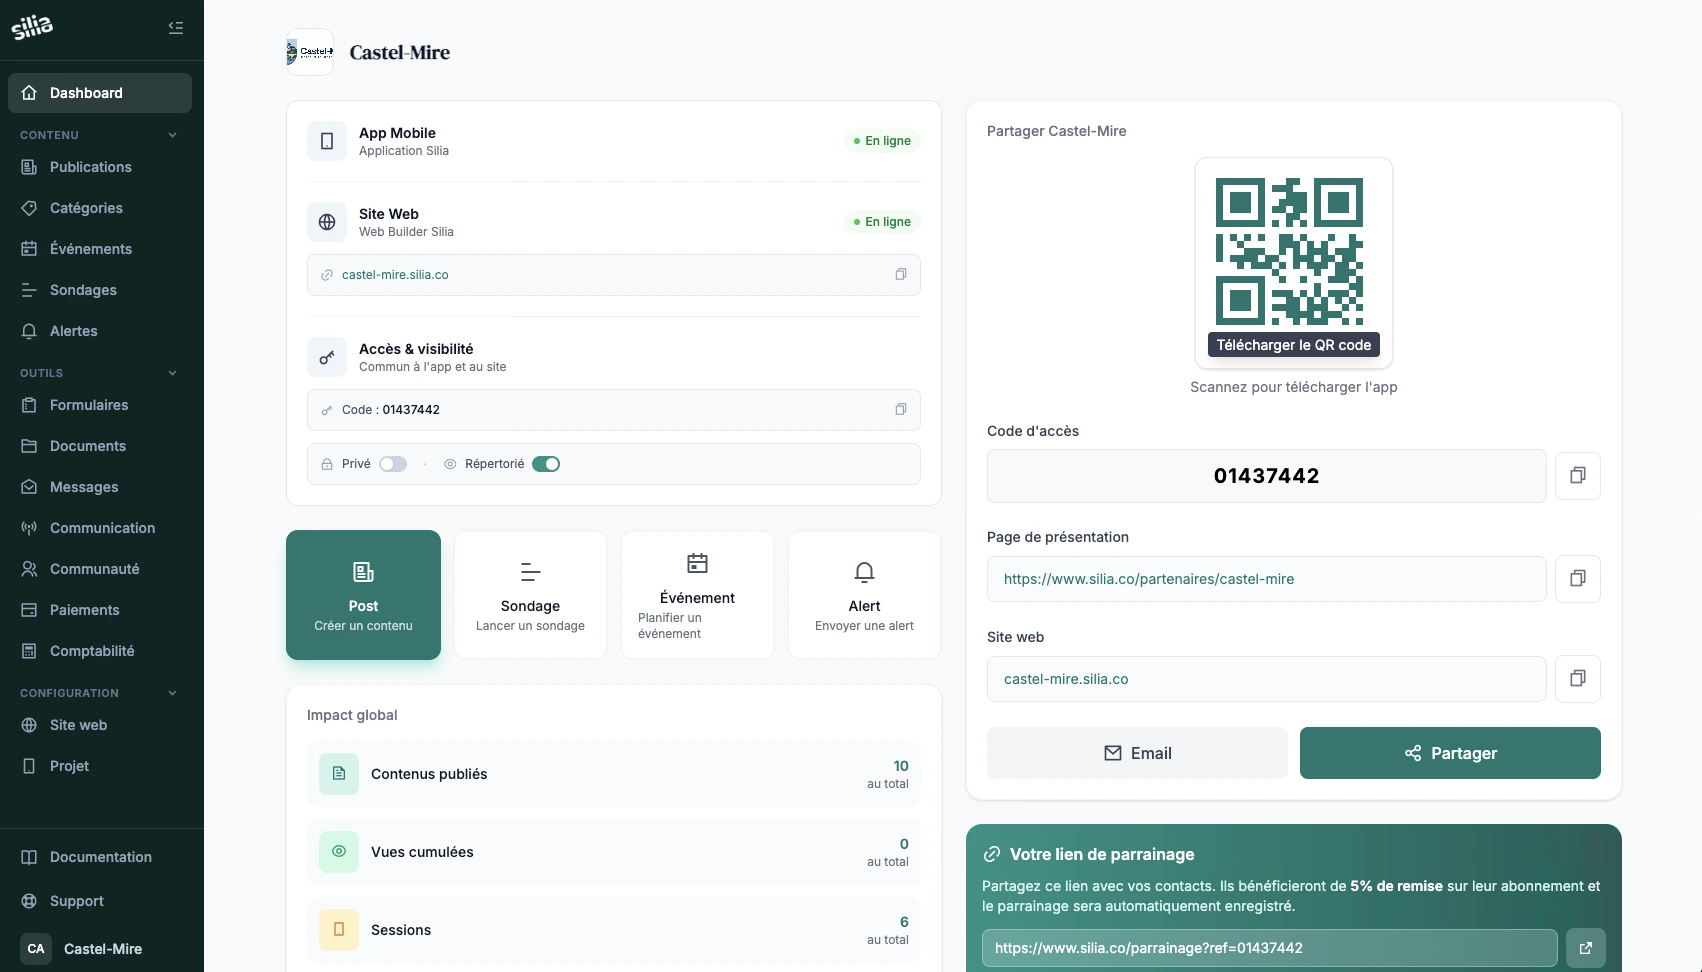The height and width of the screenshot is (972, 1702).
Task: Go to Sondages in the sidebar
Action: click(x=100, y=290)
